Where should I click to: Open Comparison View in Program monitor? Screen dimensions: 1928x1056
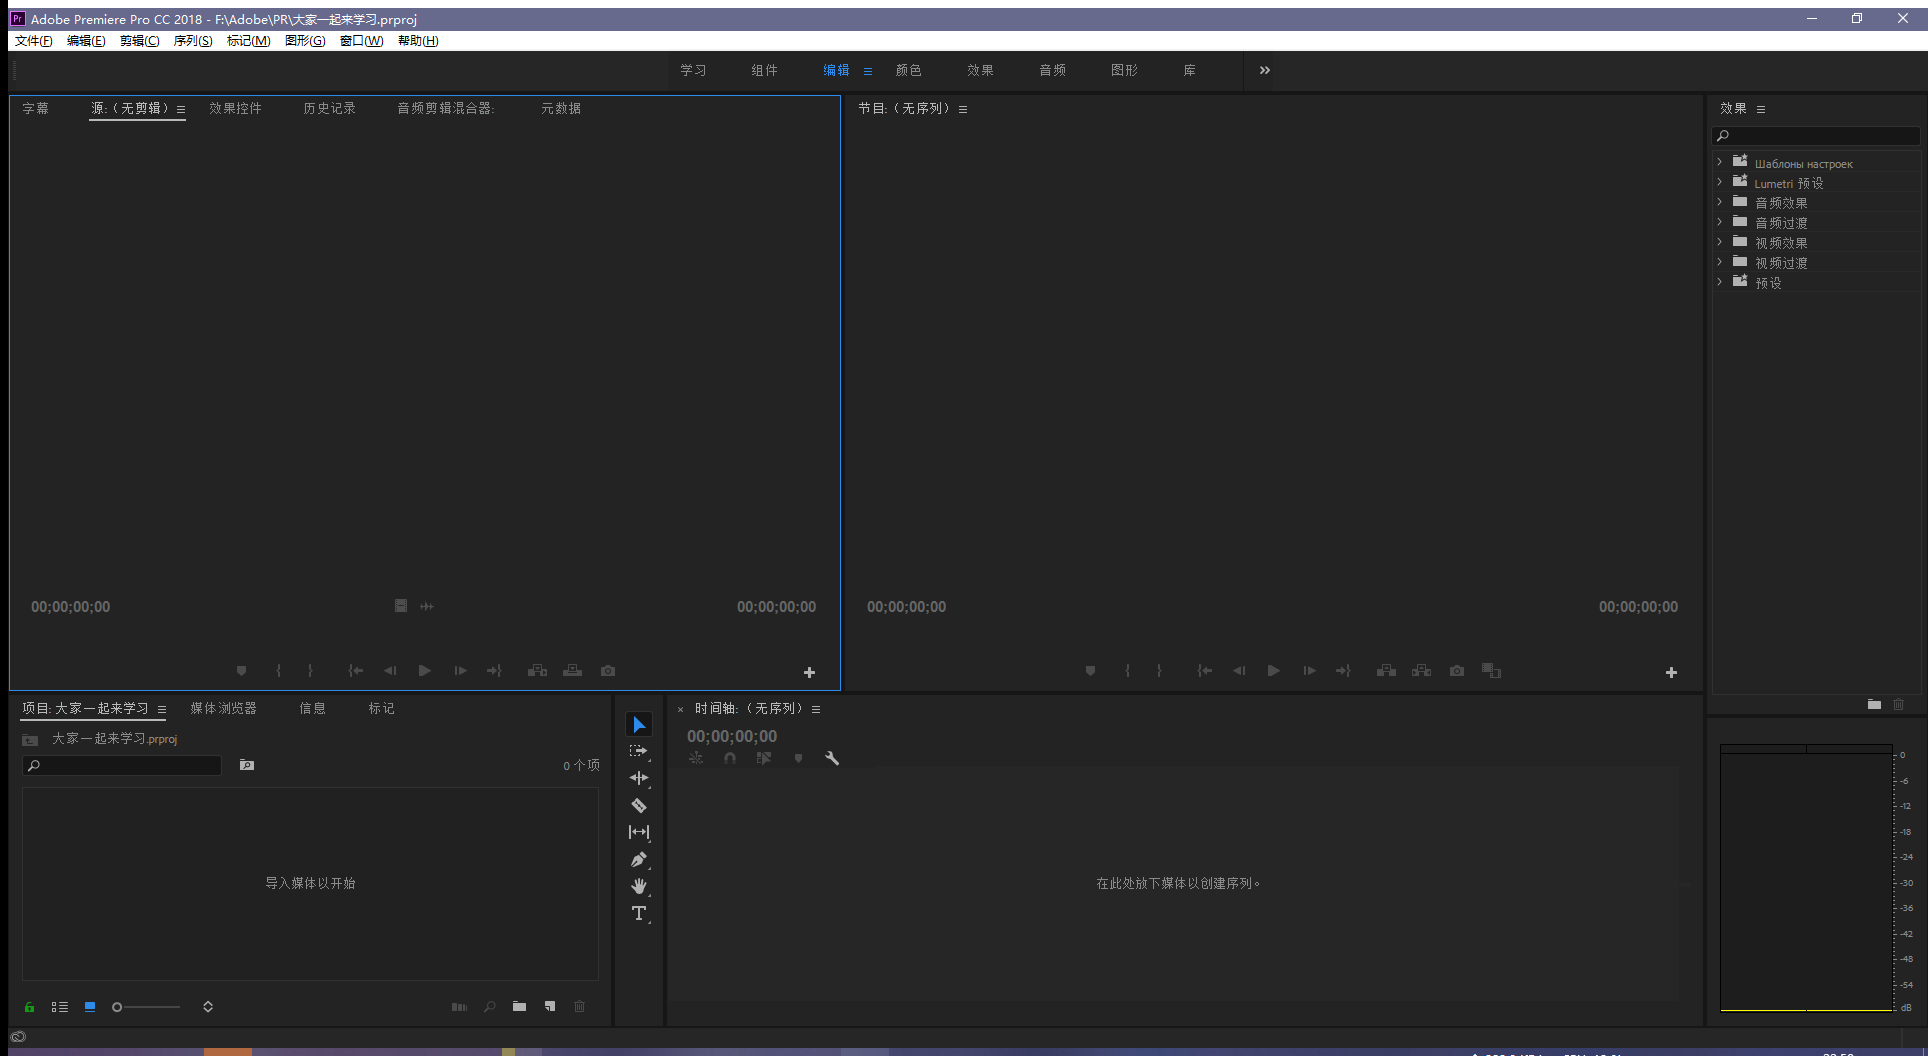1492,671
